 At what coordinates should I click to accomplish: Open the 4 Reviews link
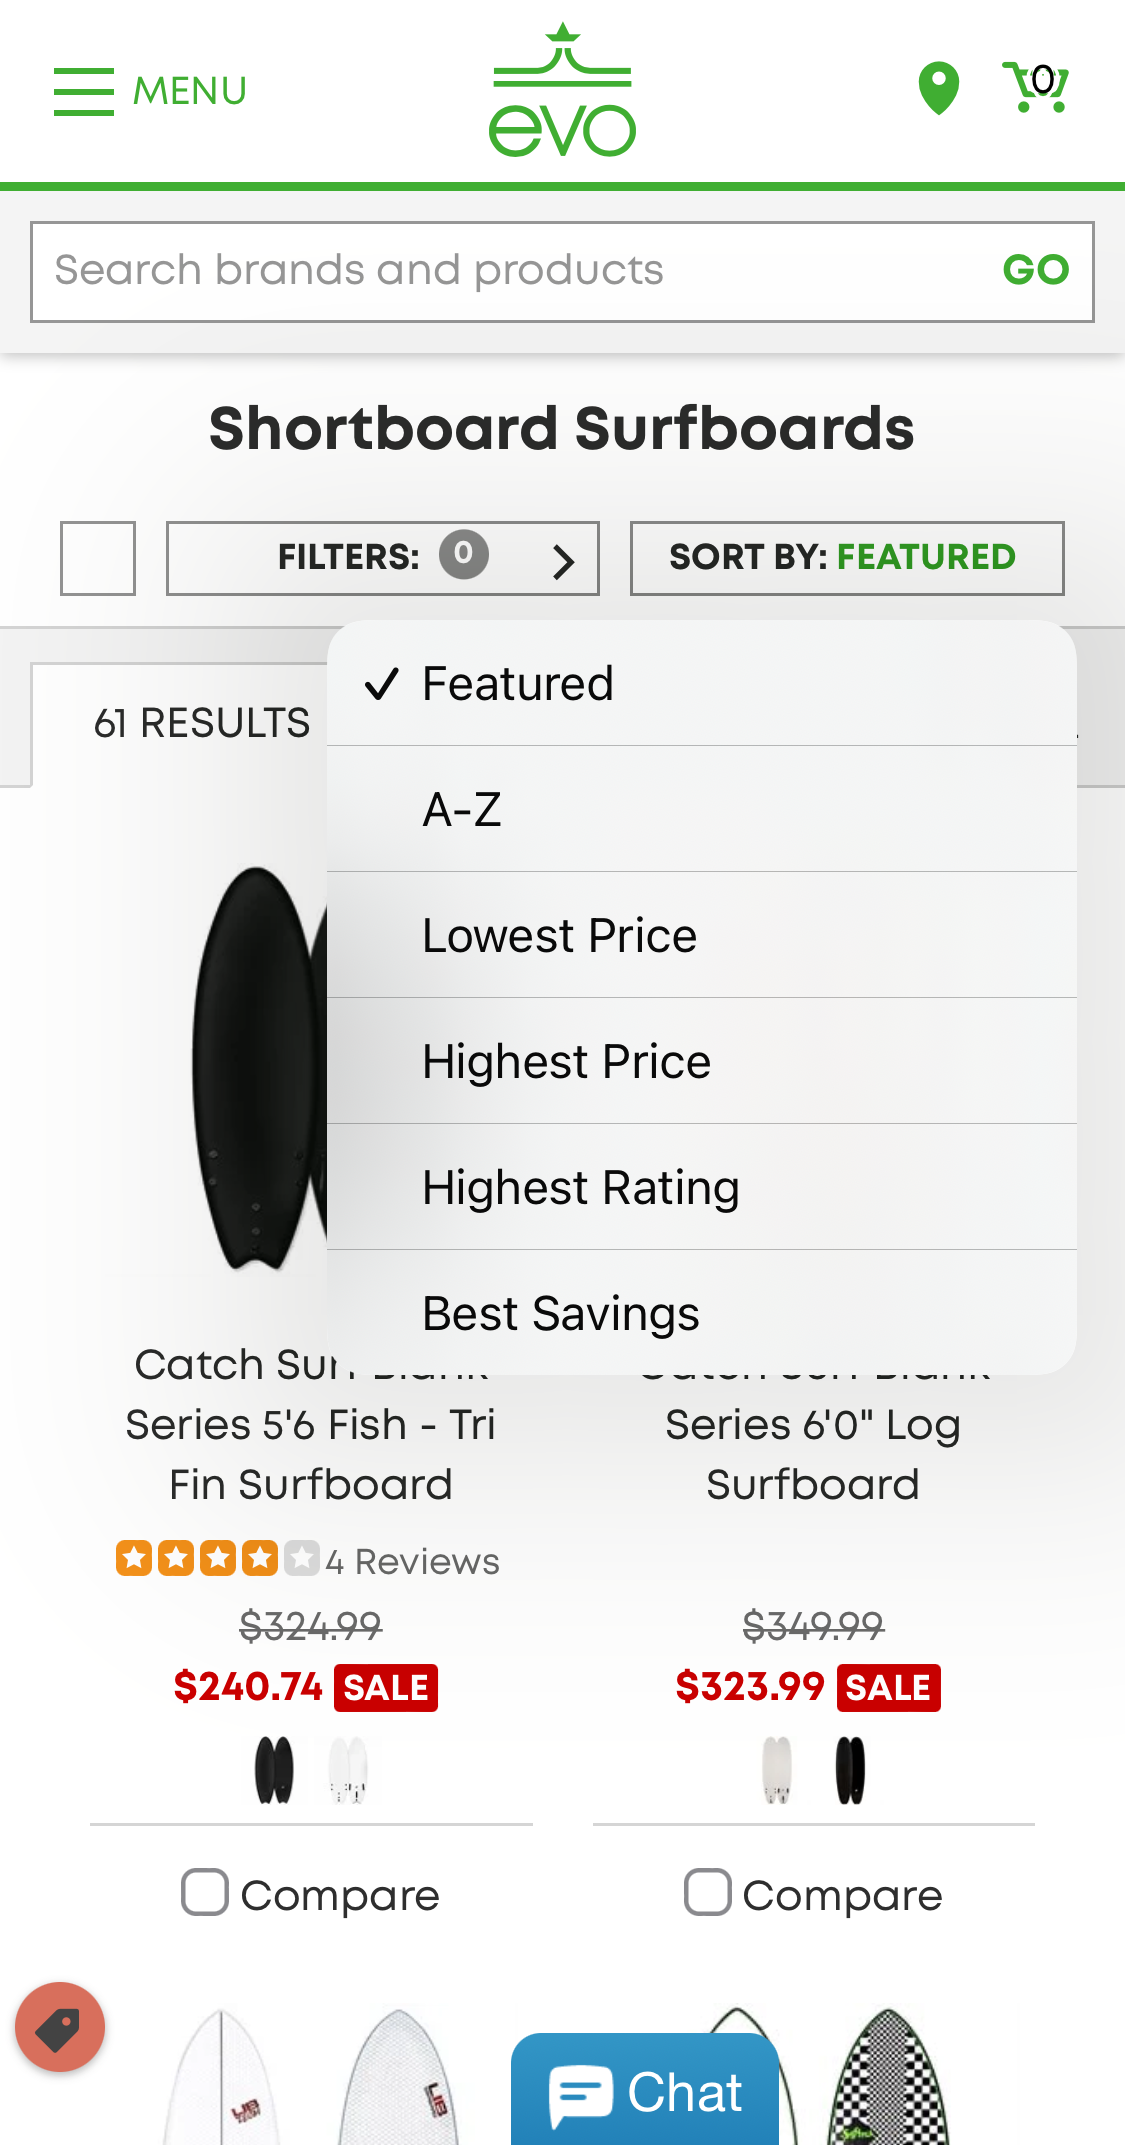[x=412, y=1561]
